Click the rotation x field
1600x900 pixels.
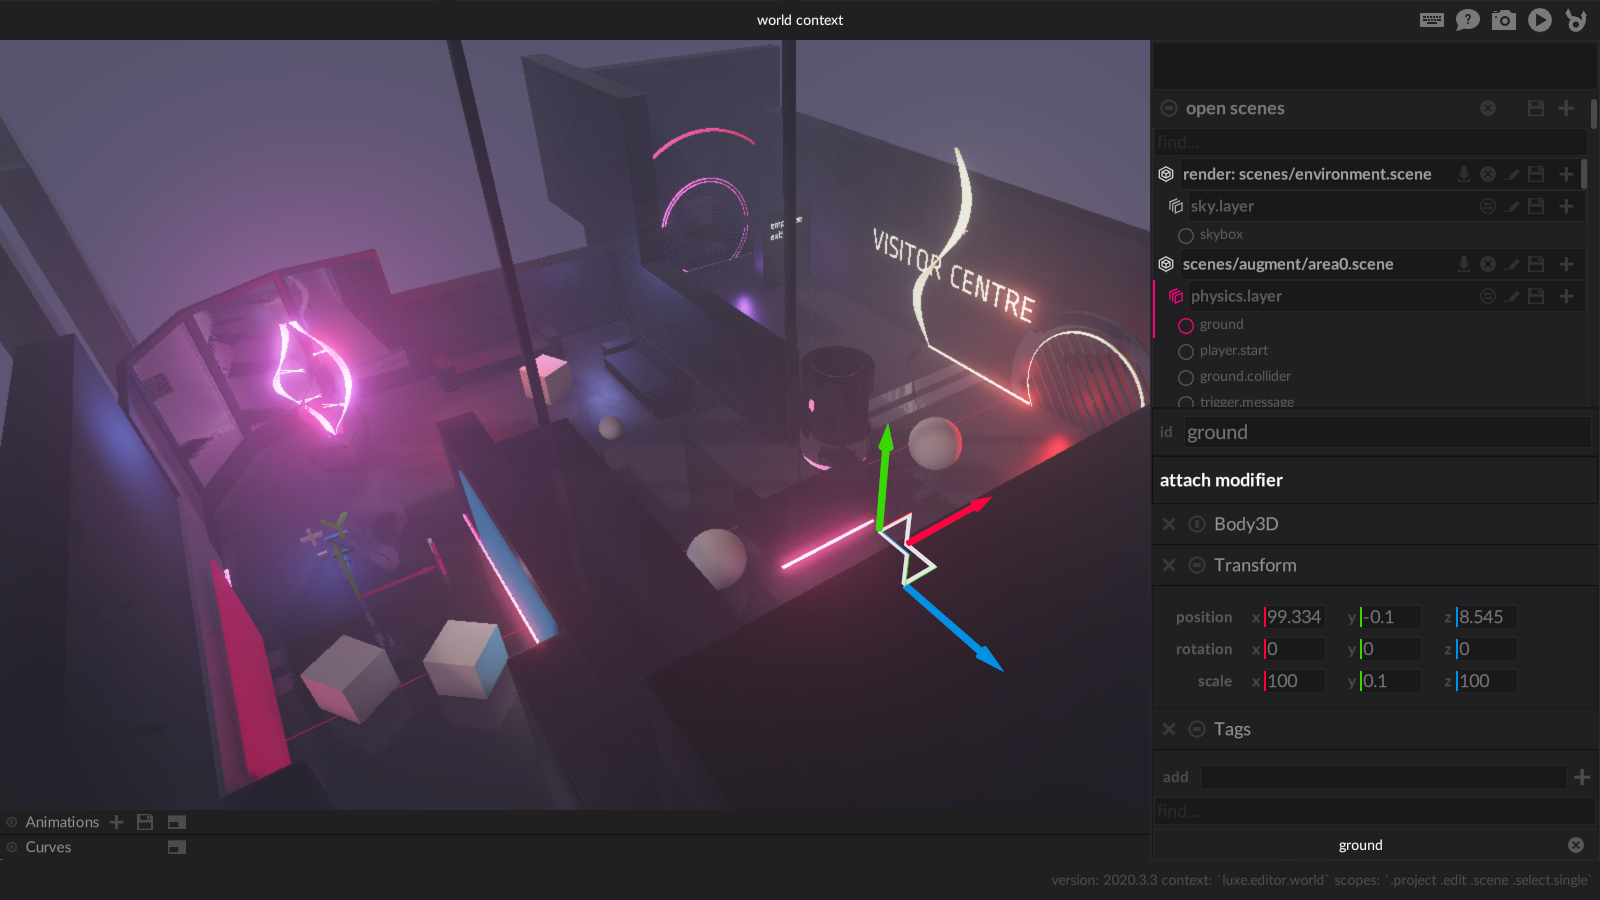click(x=1294, y=649)
